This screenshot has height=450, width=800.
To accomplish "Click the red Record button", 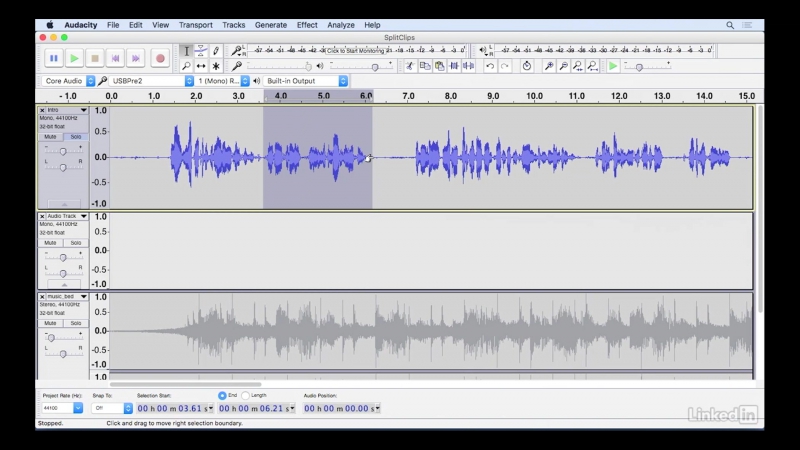I will pyautogui.click(x=160, y=58).
